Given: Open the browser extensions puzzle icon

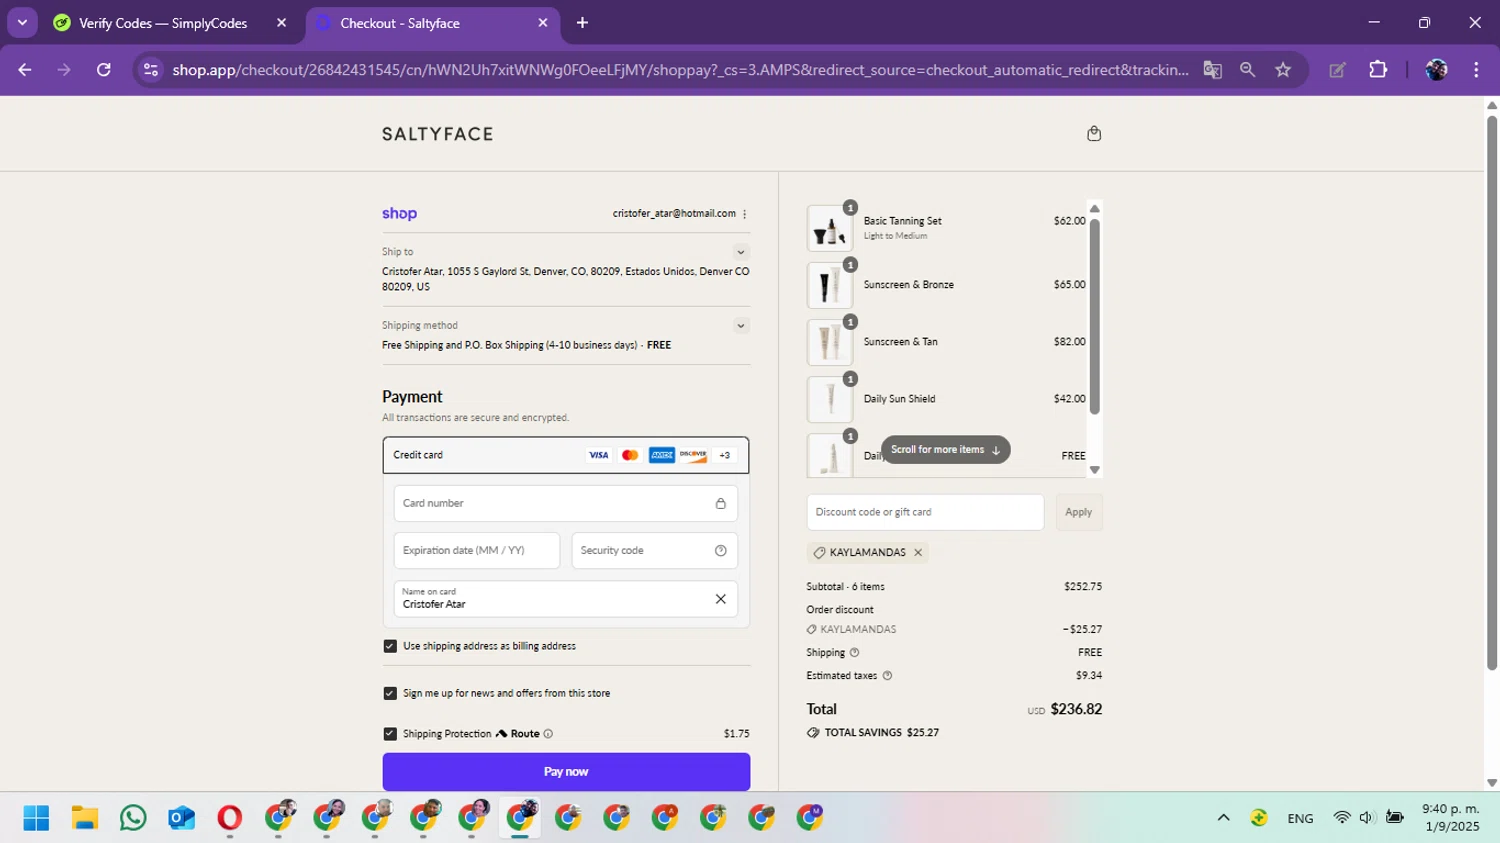Looking at the screenshot, I should 1378,69.
